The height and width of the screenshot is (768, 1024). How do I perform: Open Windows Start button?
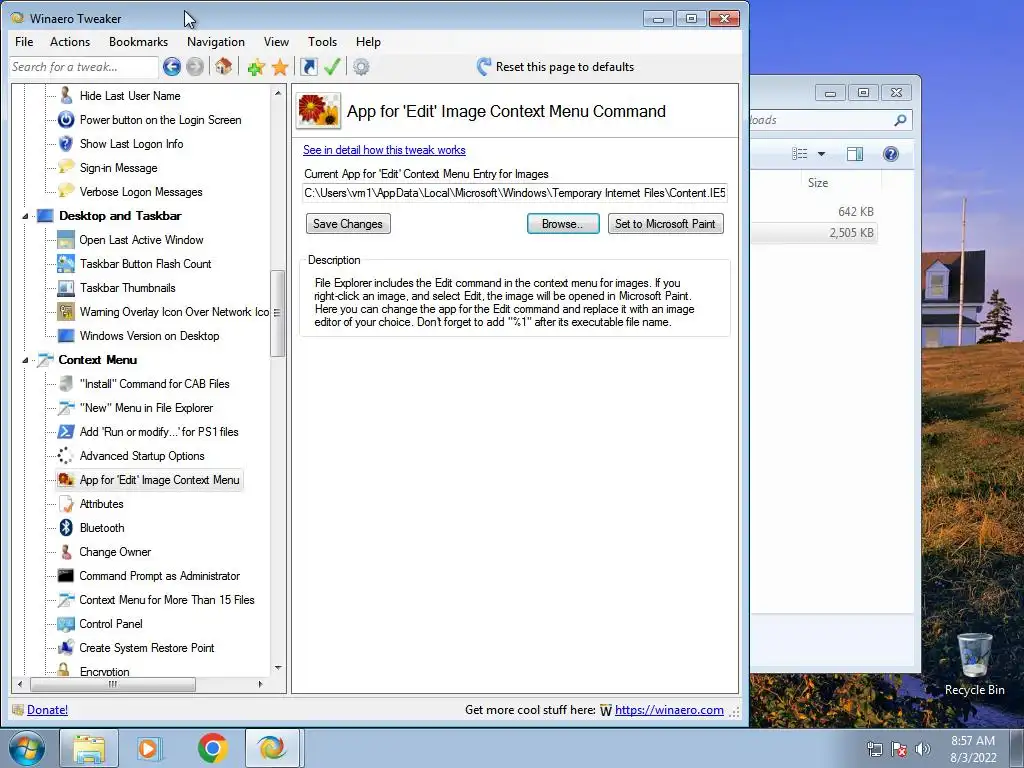pyautogui.click(x=27, y=748)
